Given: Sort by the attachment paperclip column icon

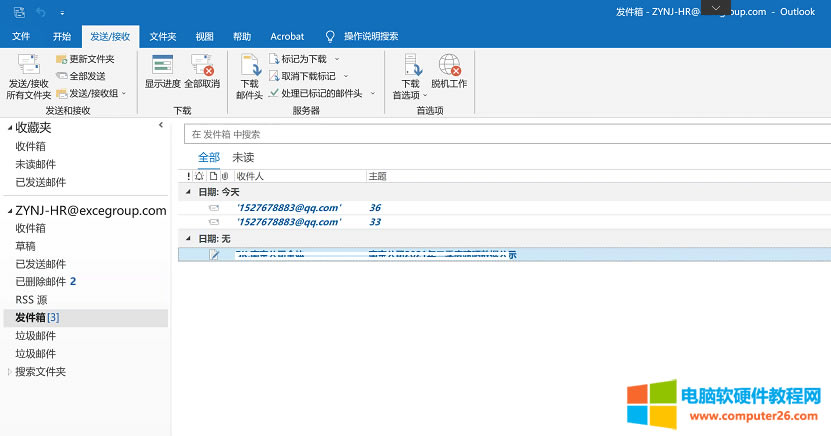Looking at the screenshot, I should [x=224, y=176].
